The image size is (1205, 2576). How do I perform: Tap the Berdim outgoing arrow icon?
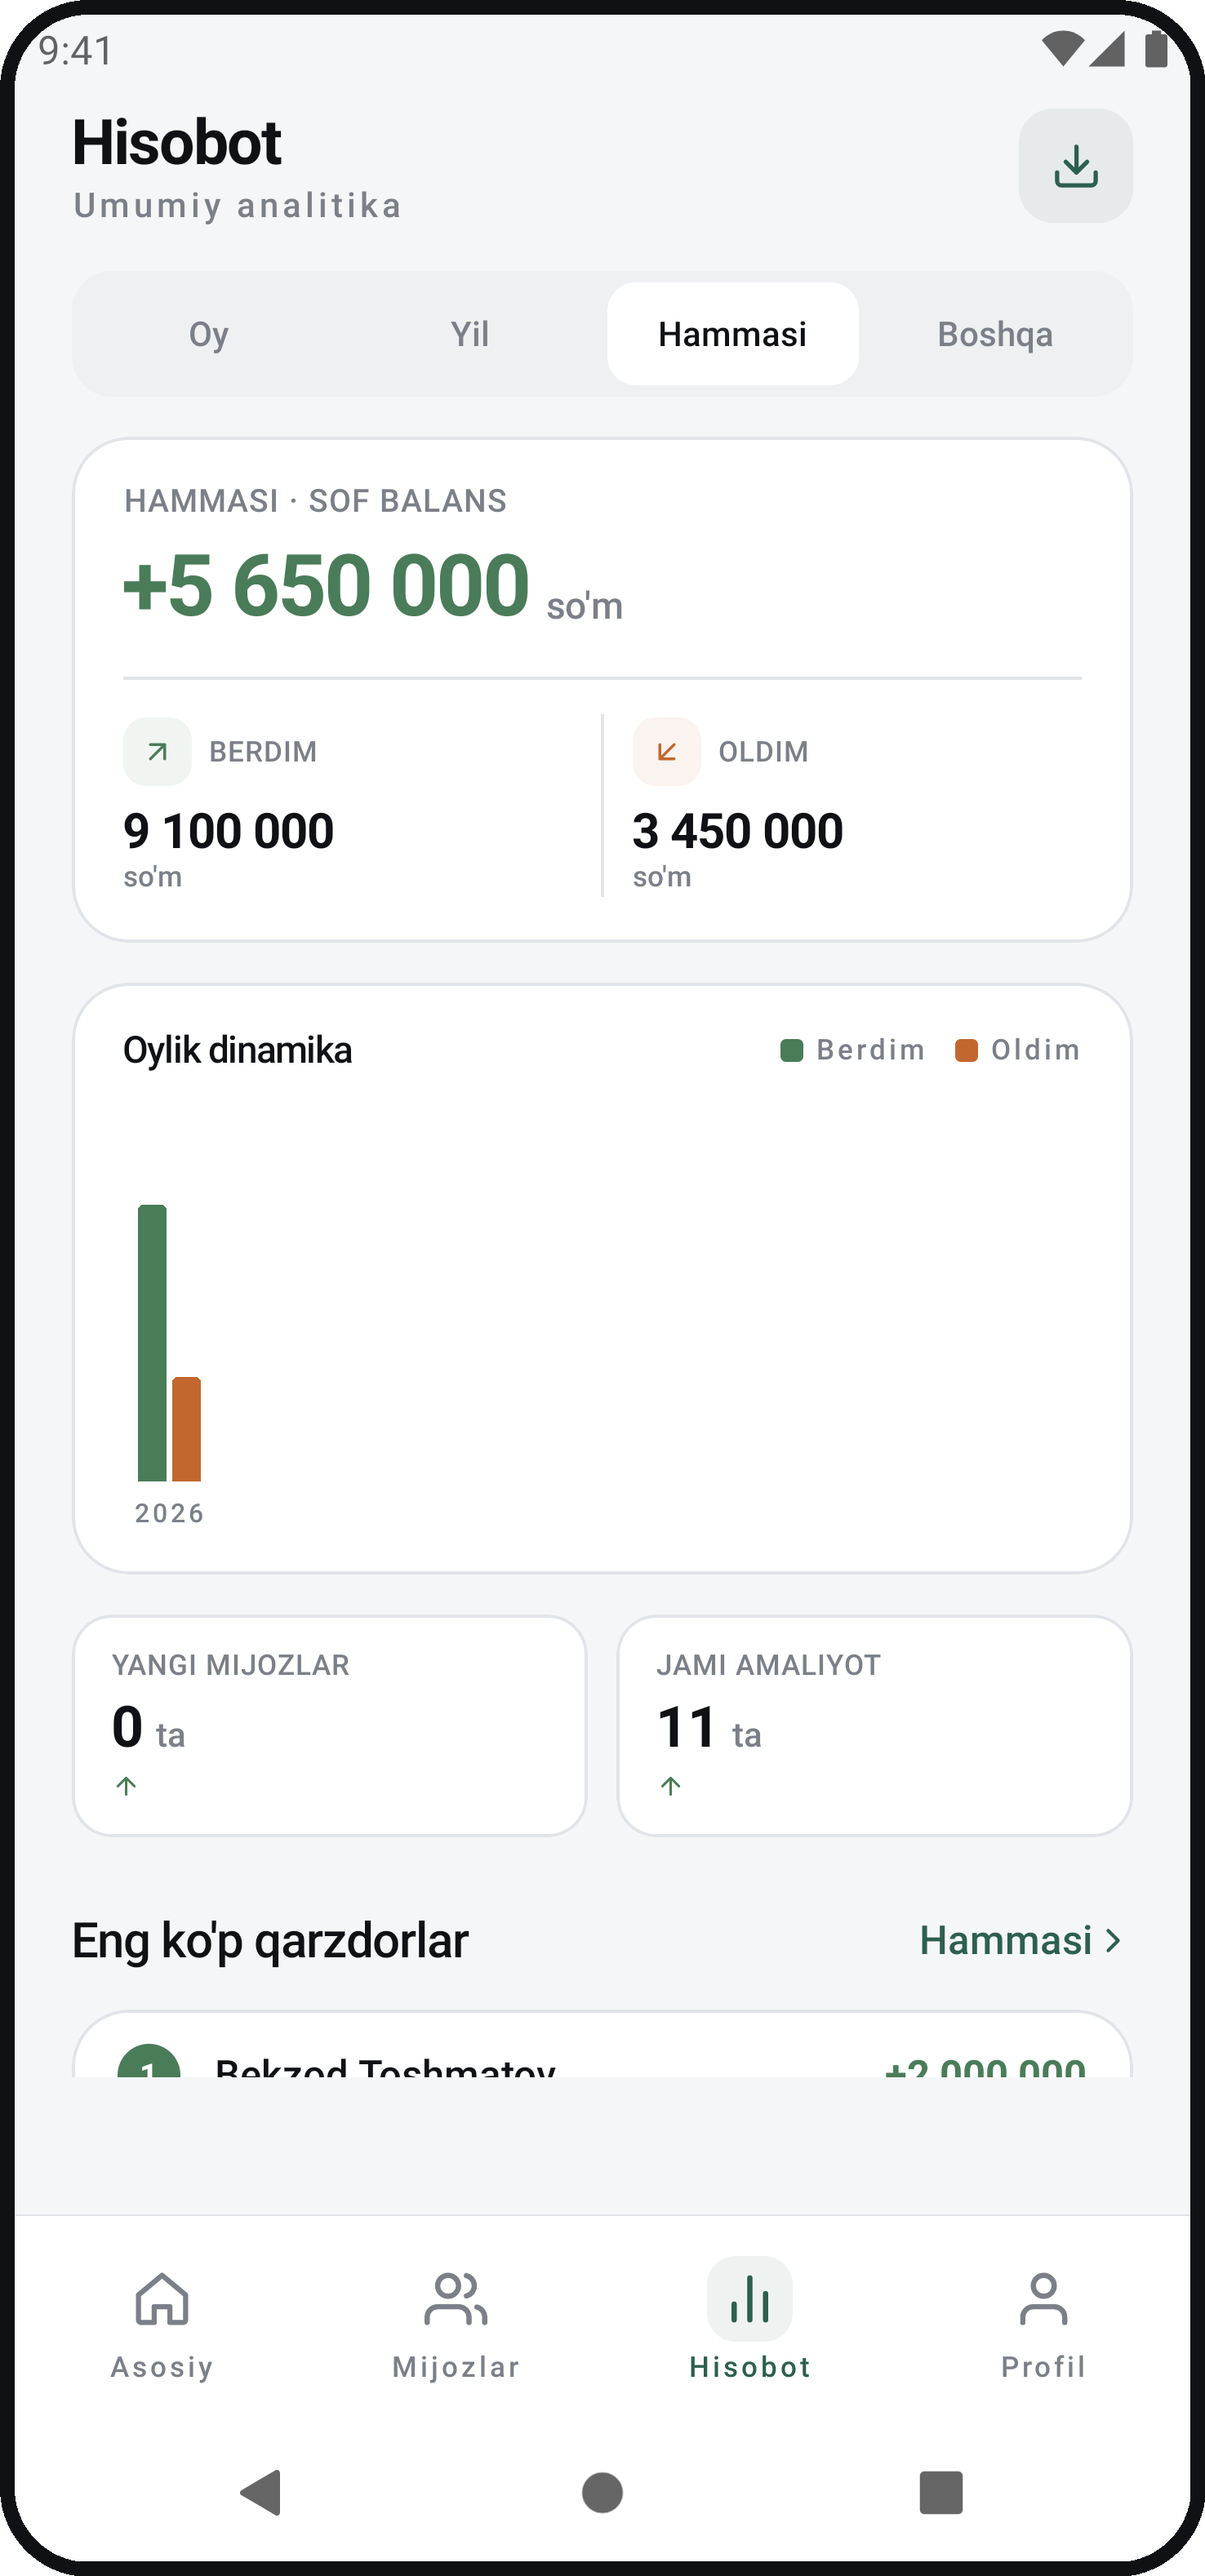click(x=157, y=751)
